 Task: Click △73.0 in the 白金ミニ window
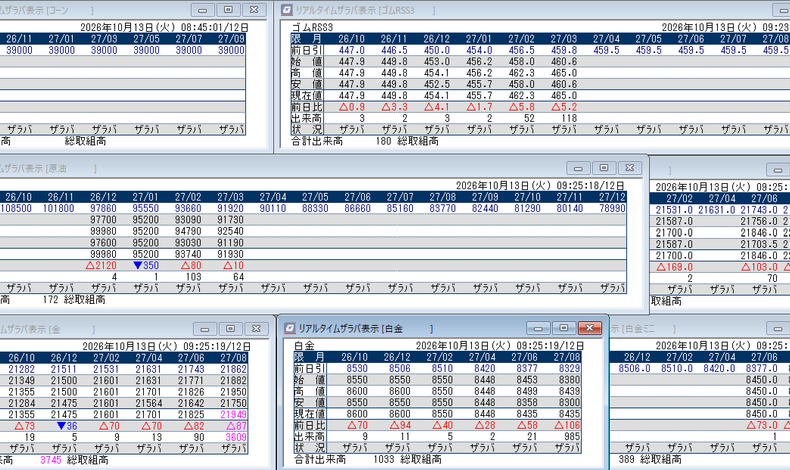[x=762, y=425]
